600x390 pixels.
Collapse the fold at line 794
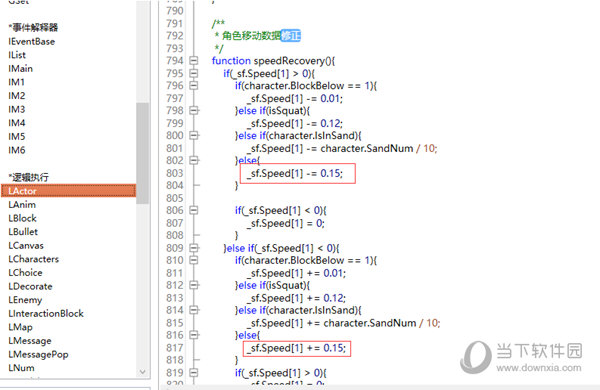point(194,61)
